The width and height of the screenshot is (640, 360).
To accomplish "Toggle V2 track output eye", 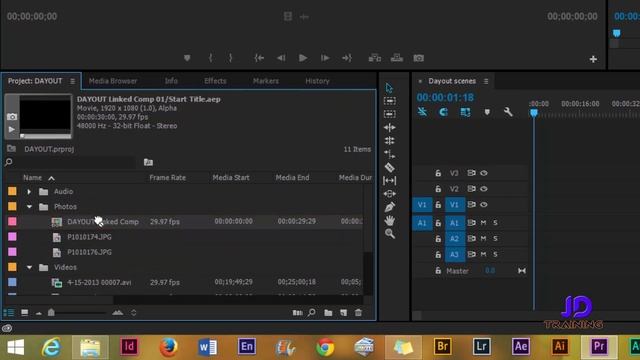I will [x=484, y=189].
